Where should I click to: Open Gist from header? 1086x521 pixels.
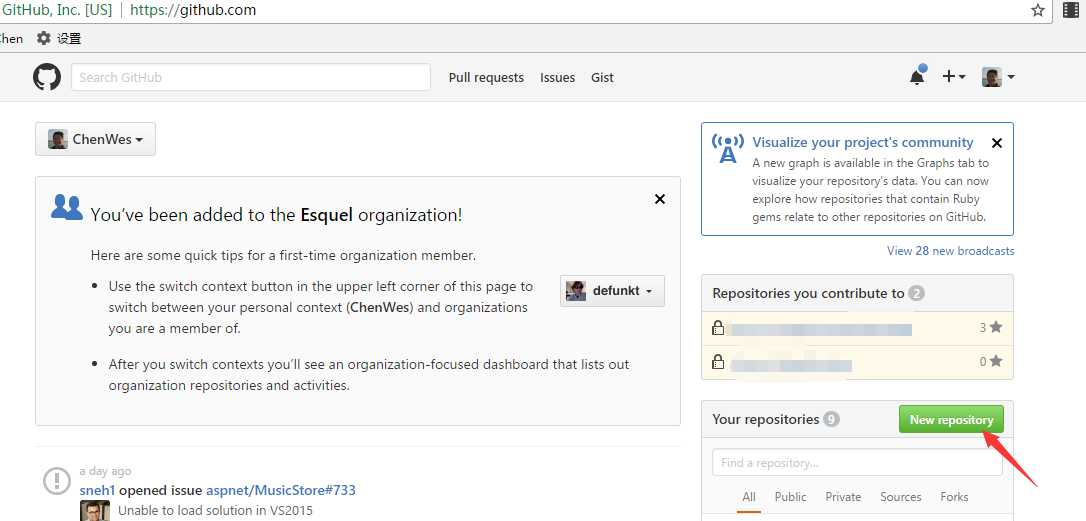point(602,78)
